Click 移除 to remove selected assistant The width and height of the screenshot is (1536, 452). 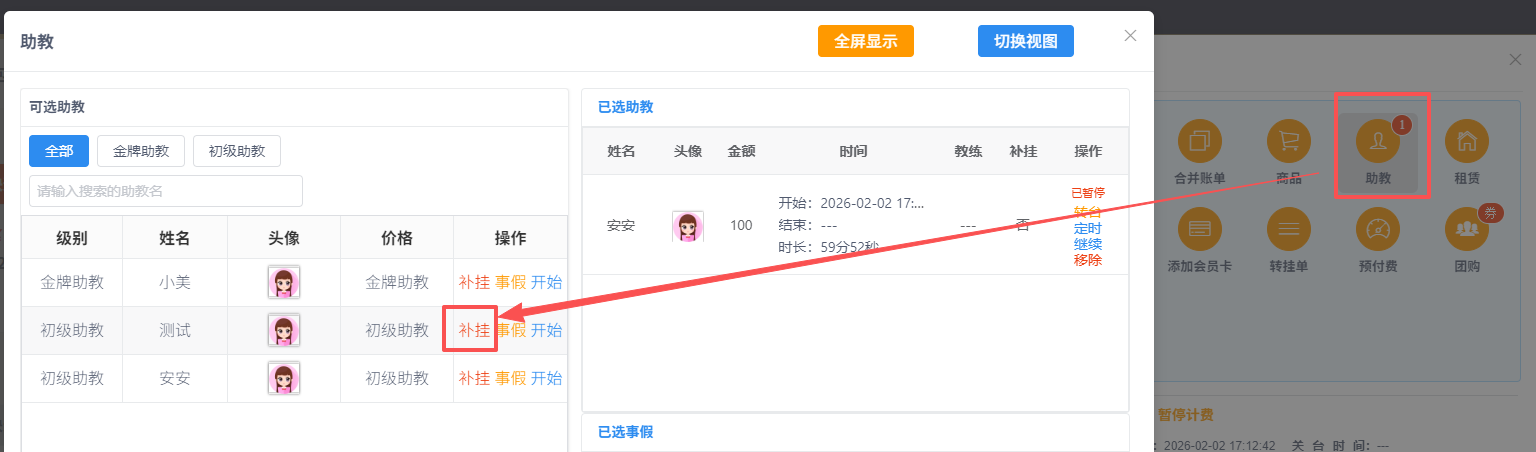(1088, 260)
